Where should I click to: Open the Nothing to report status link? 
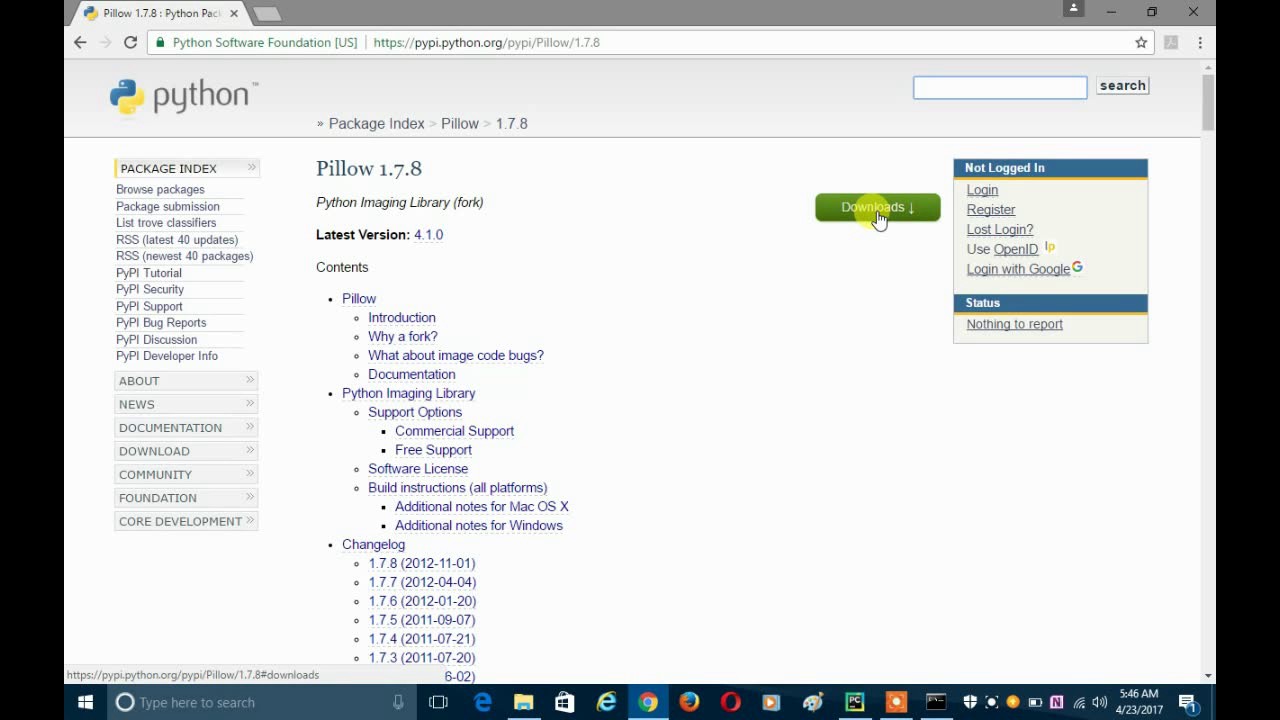click(x=1014, y=324)
